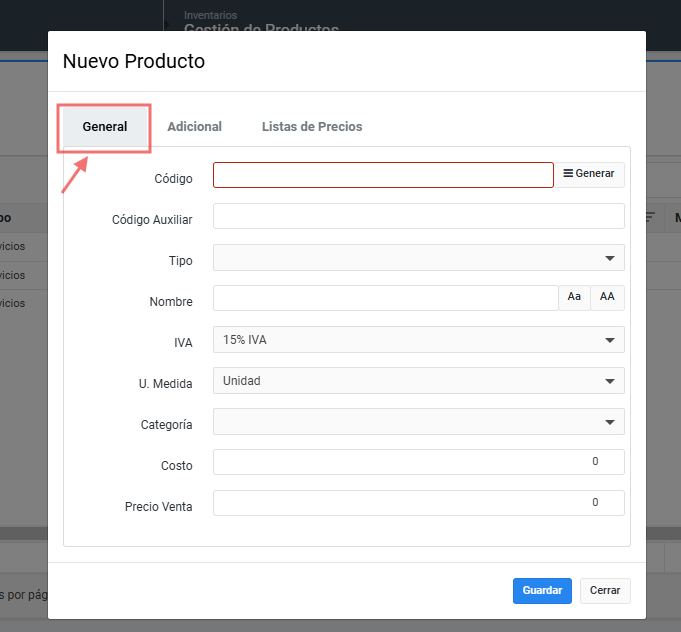
Task: Switch to the General tab
Action: click(105, 127)
